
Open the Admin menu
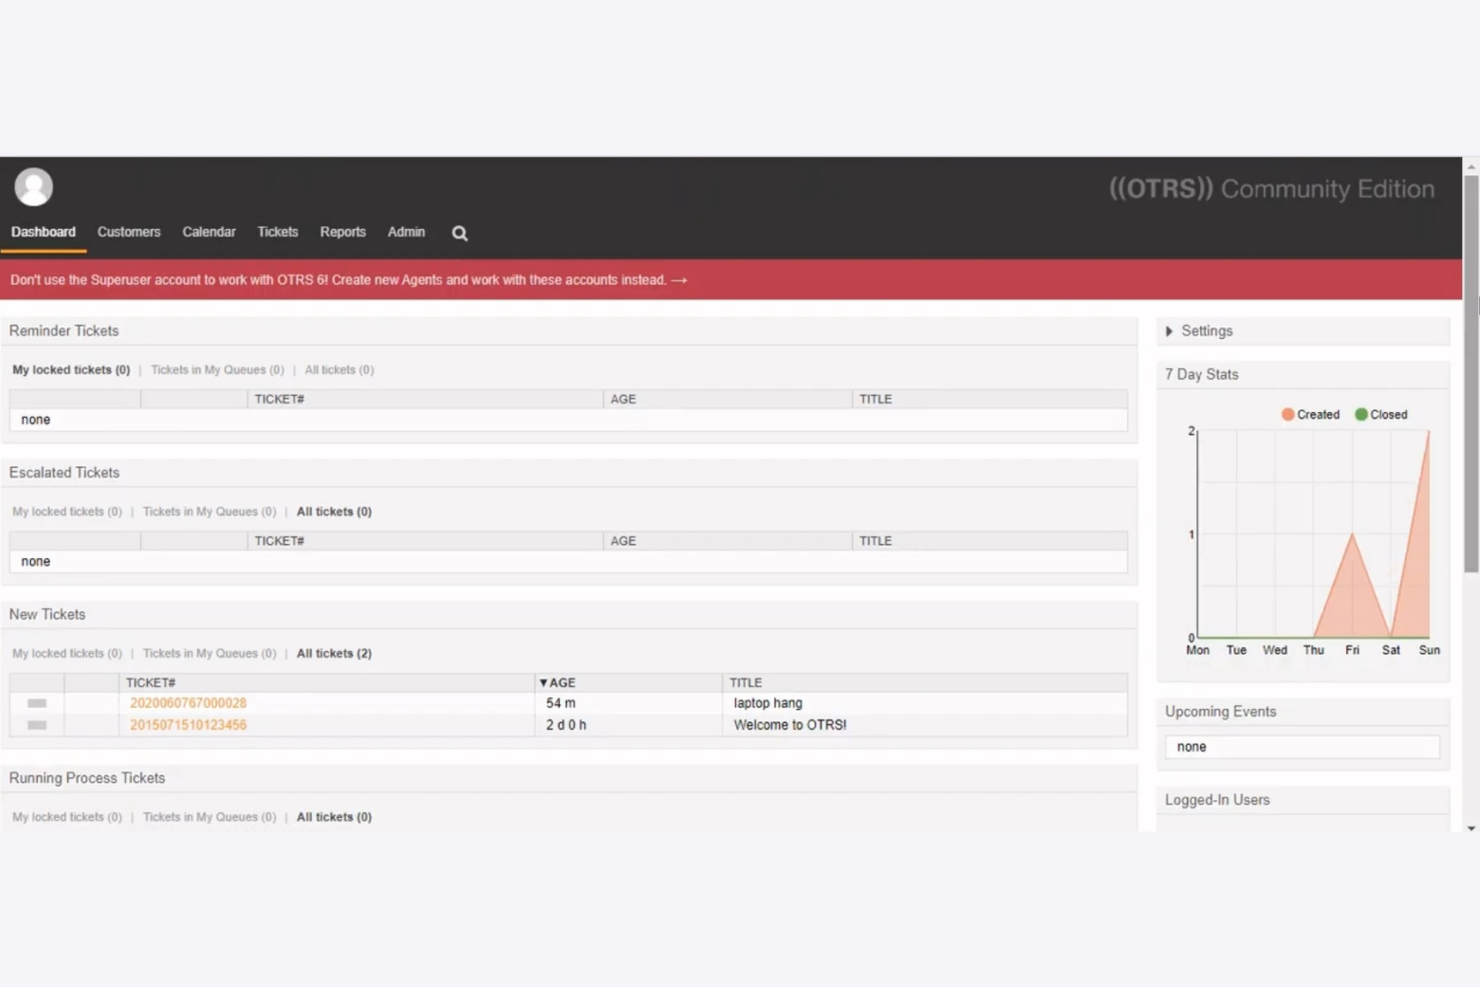(x=406, y=232)
